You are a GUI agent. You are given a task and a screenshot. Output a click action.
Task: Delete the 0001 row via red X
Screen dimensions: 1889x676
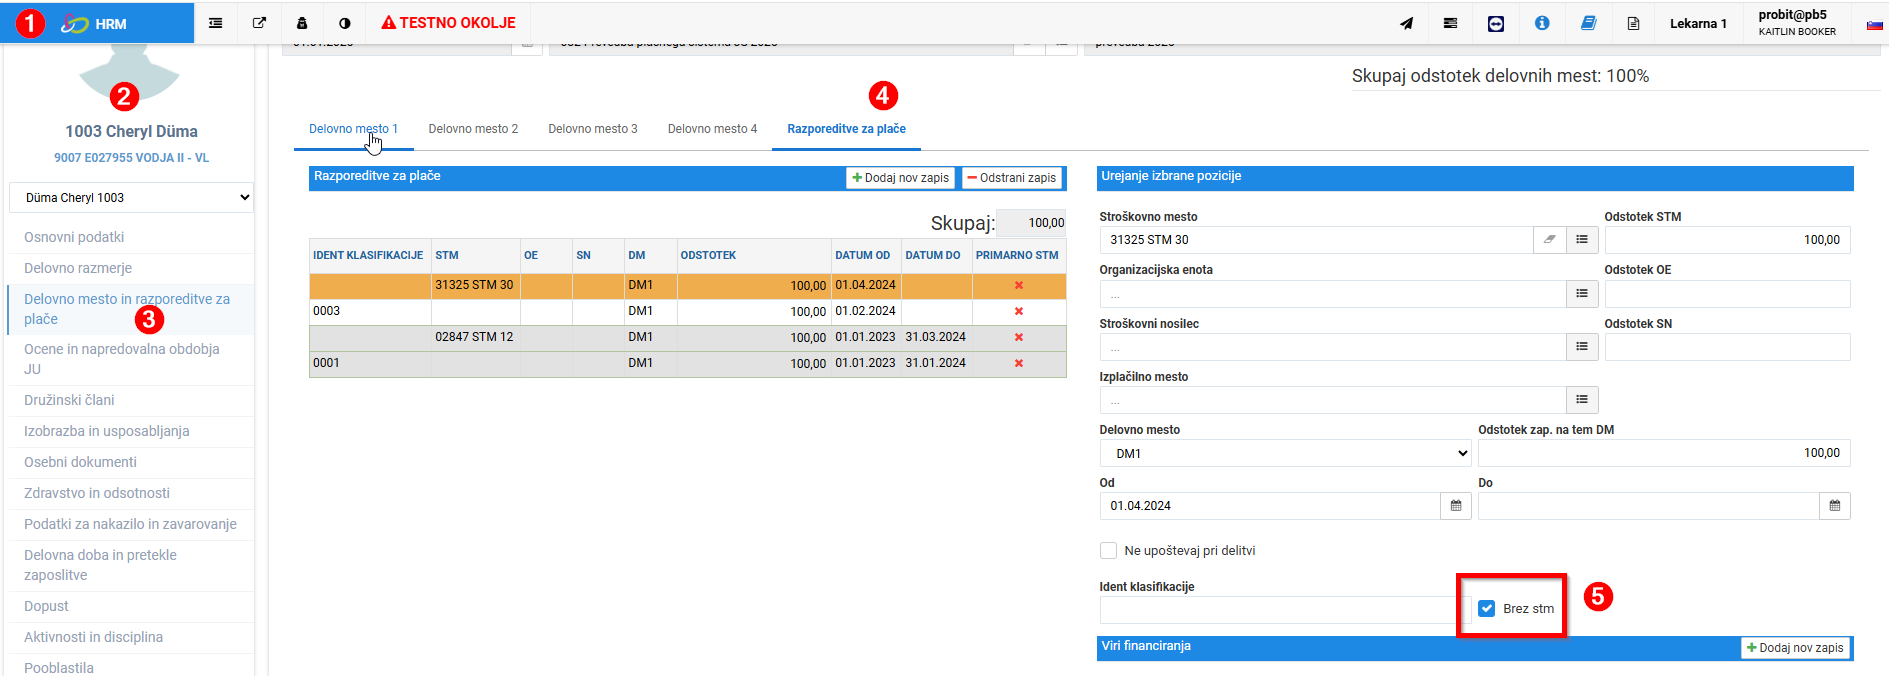click(x=1019, y=363)
